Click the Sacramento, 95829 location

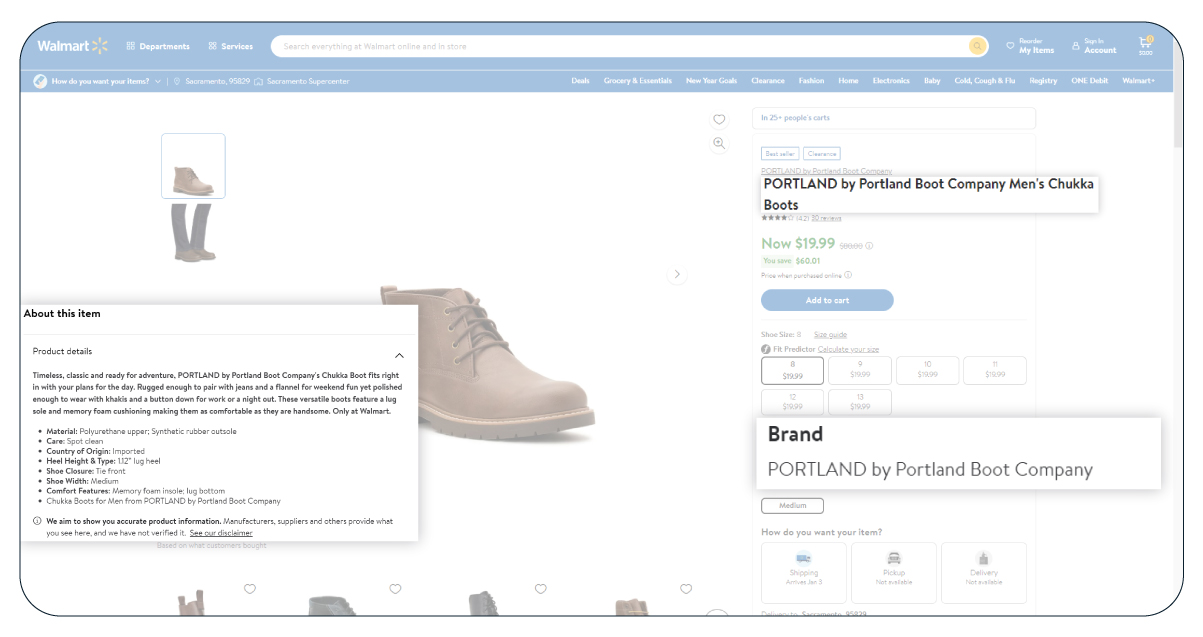point(211,81)
